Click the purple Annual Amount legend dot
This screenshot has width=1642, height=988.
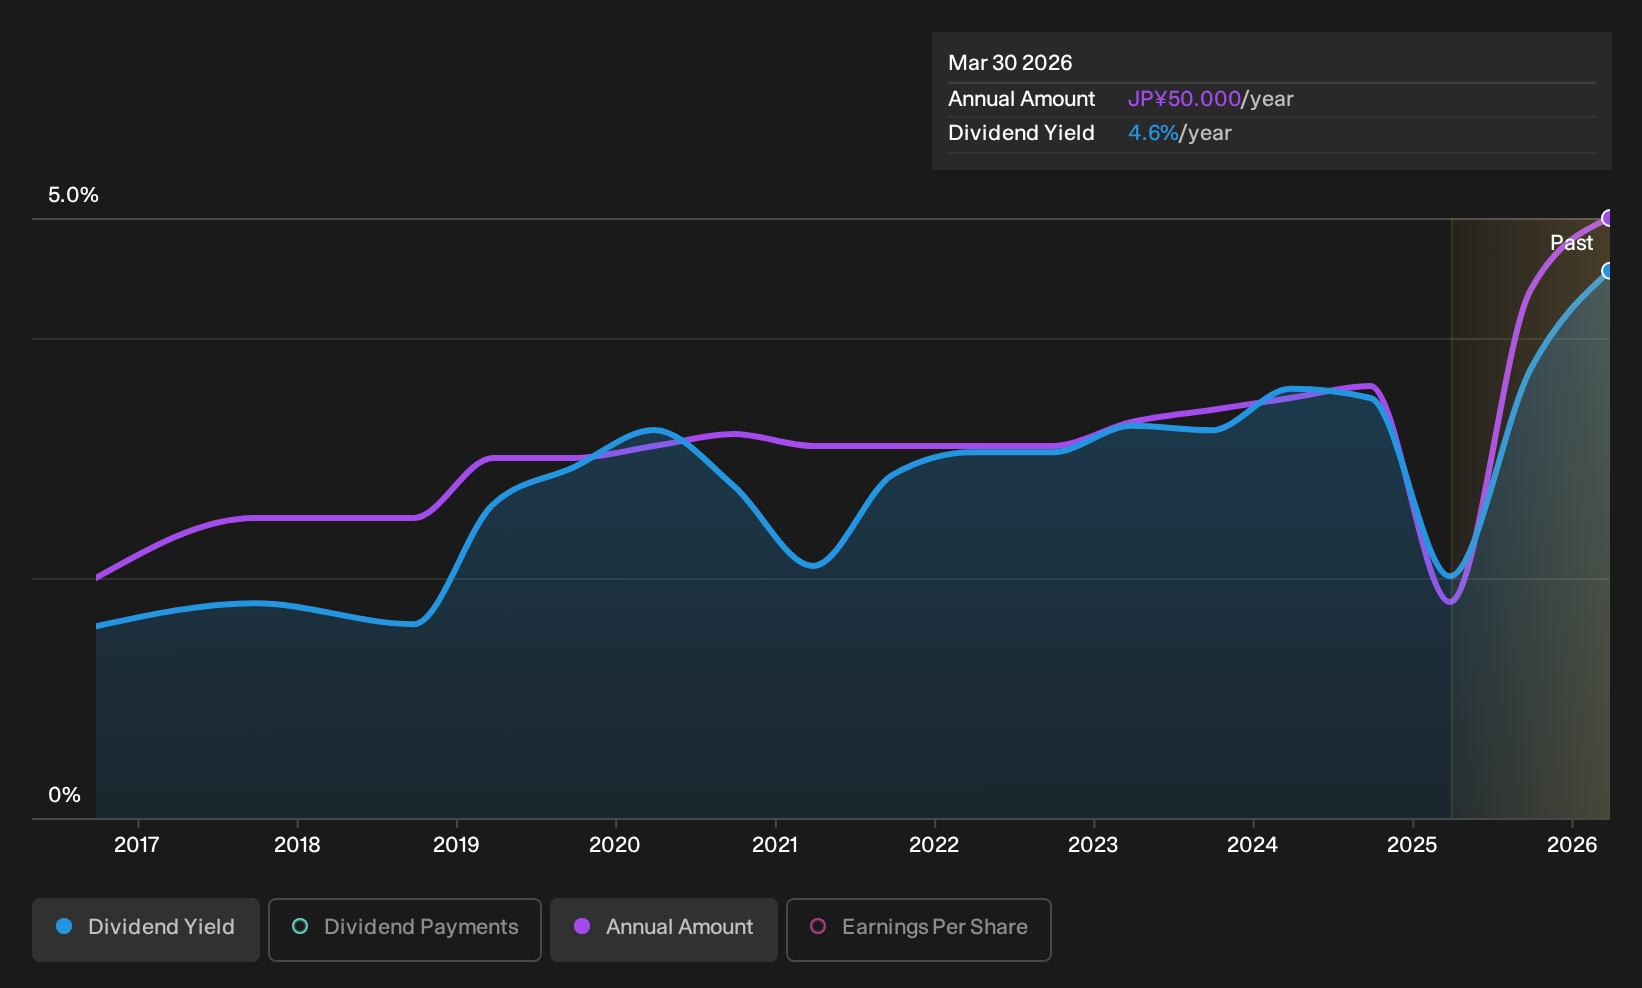[582, 927]
